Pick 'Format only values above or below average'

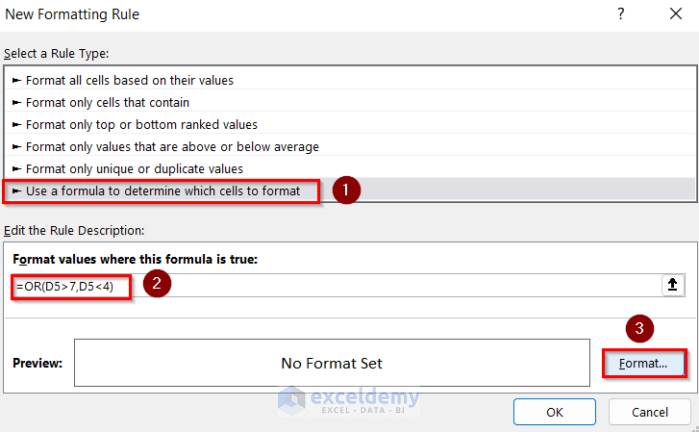[172, 147]
